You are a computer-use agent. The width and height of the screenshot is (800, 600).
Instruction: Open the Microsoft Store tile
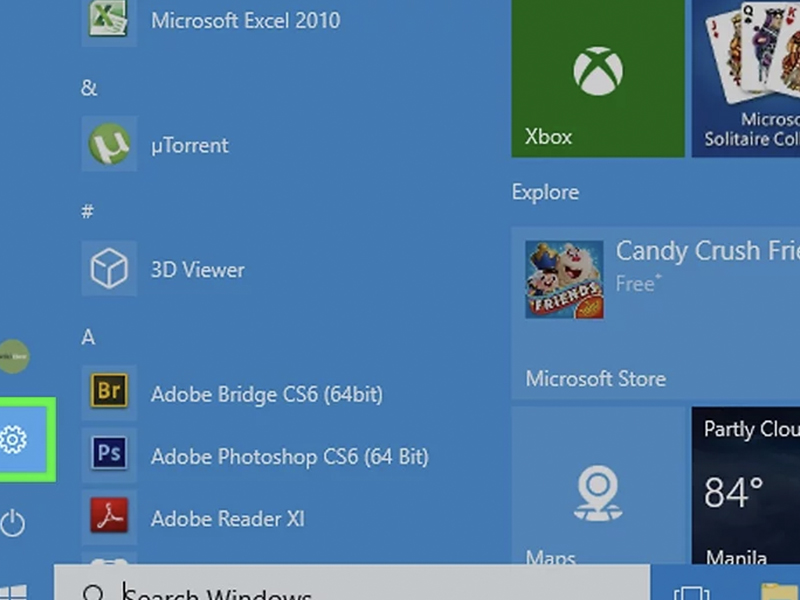coord(655,310)
